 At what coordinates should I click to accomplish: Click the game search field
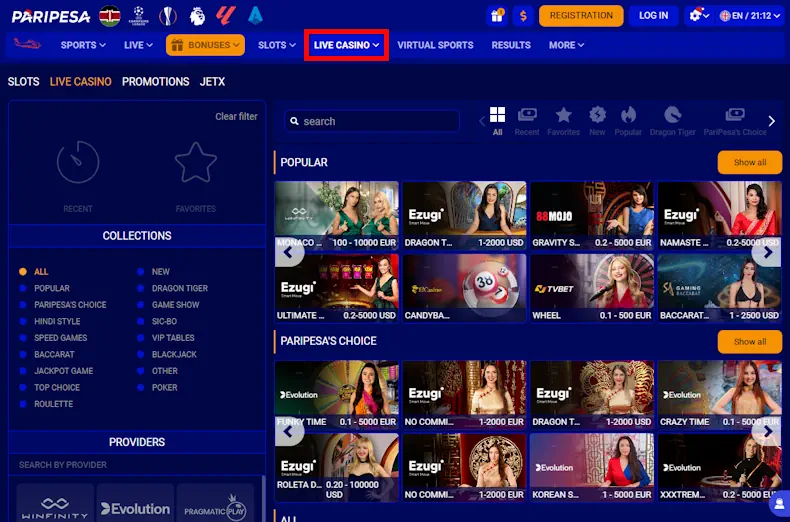(372, 121)
